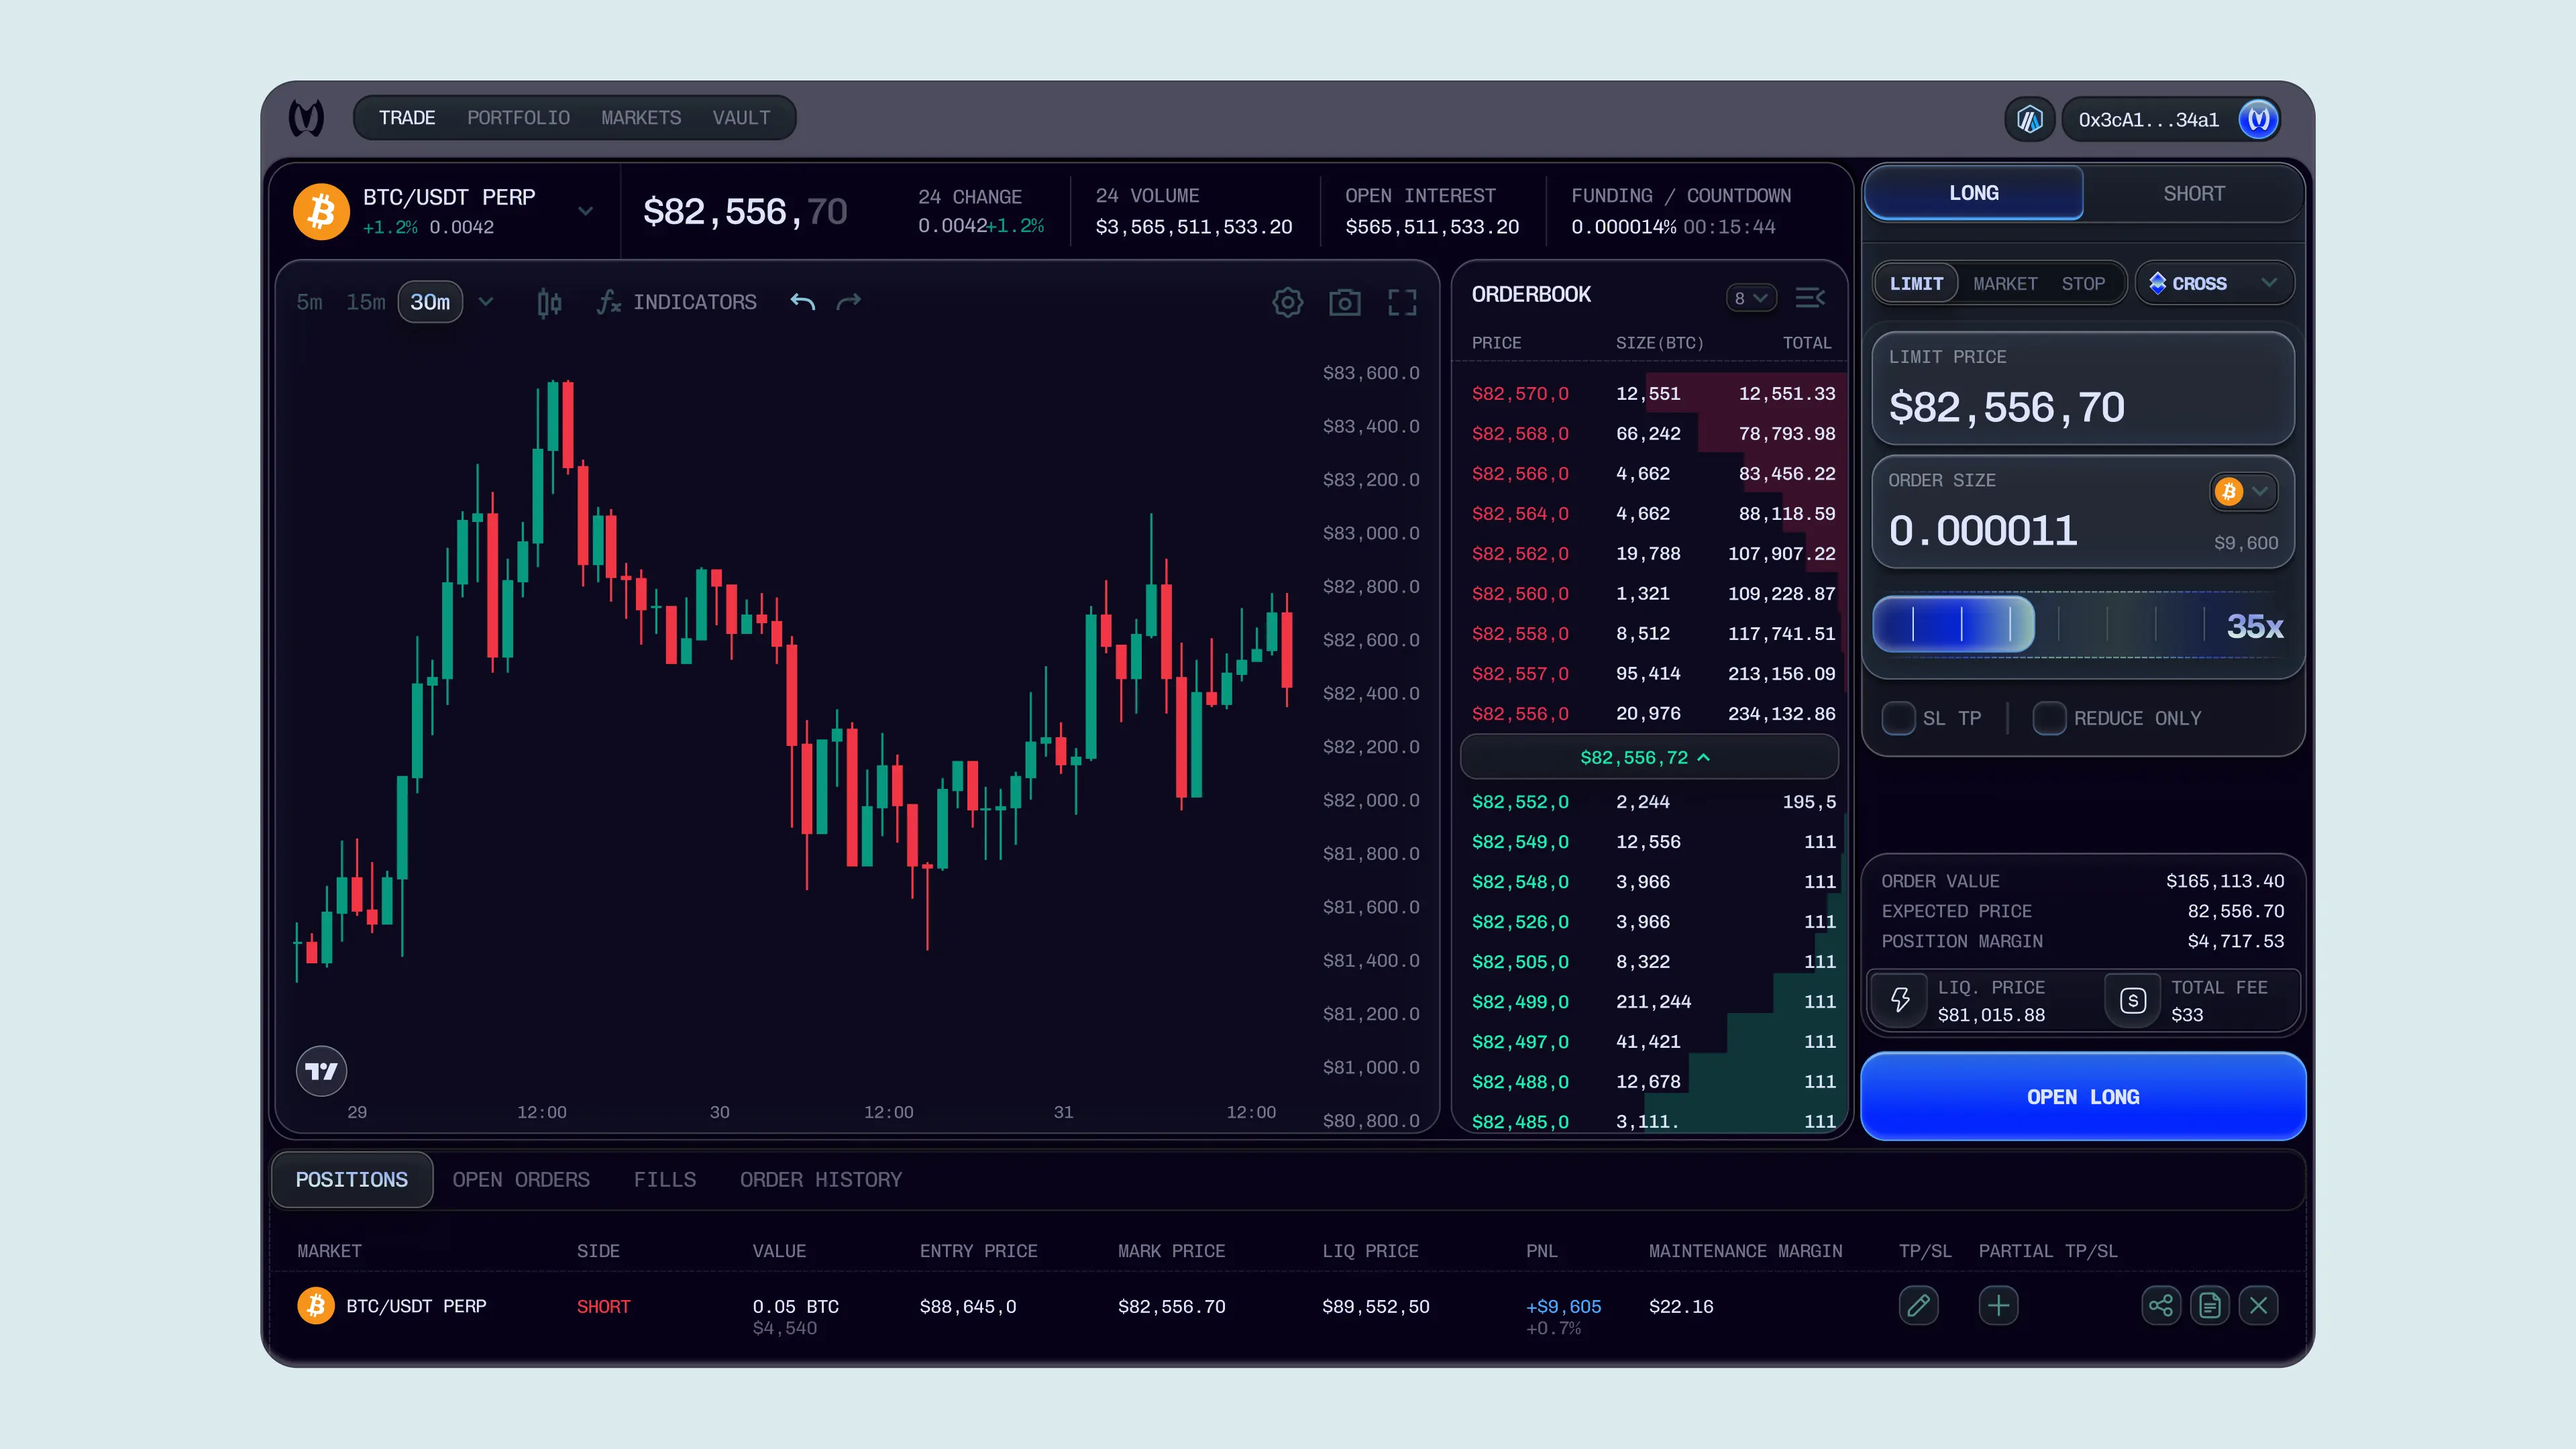Take a chart snapshot with camera icon

pos(1345,302)
